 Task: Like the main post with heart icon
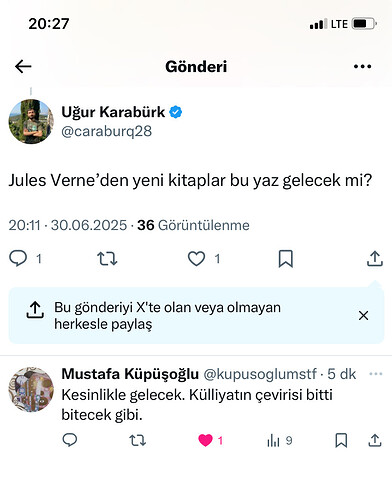click(196, 259)
